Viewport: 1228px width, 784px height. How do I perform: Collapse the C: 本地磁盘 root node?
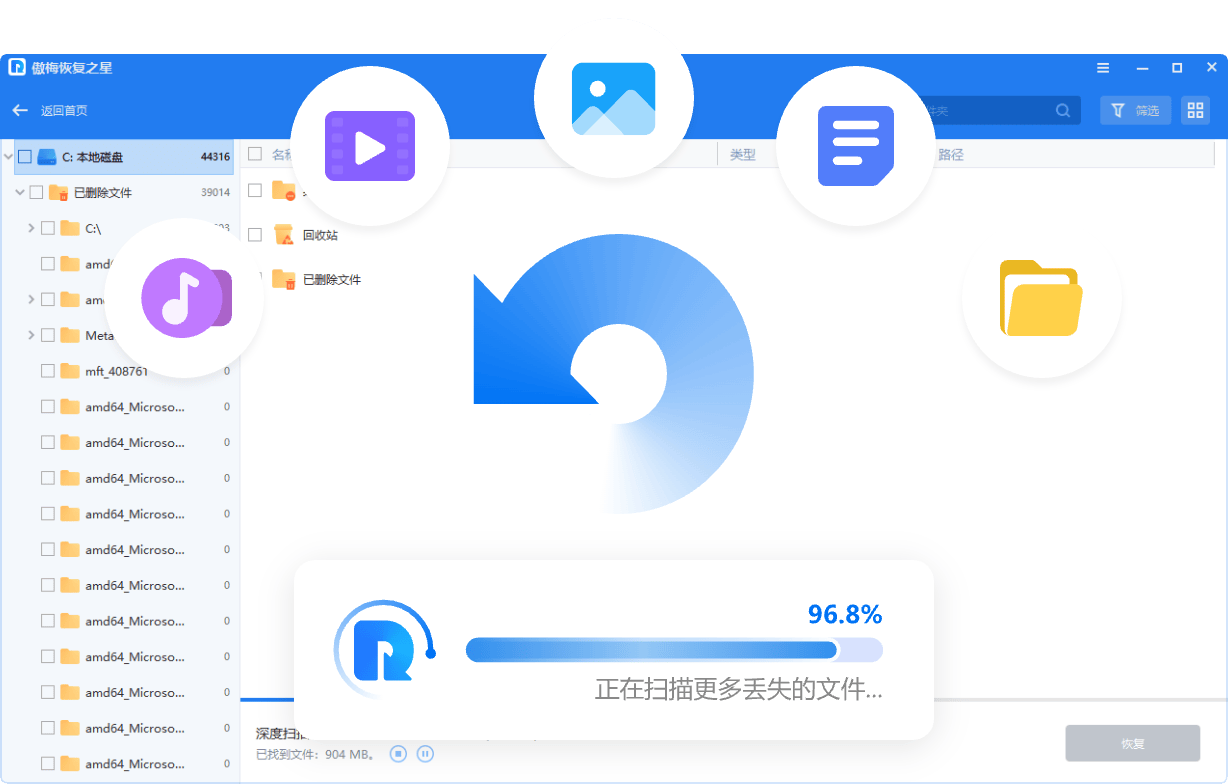(x=8, y=157)
